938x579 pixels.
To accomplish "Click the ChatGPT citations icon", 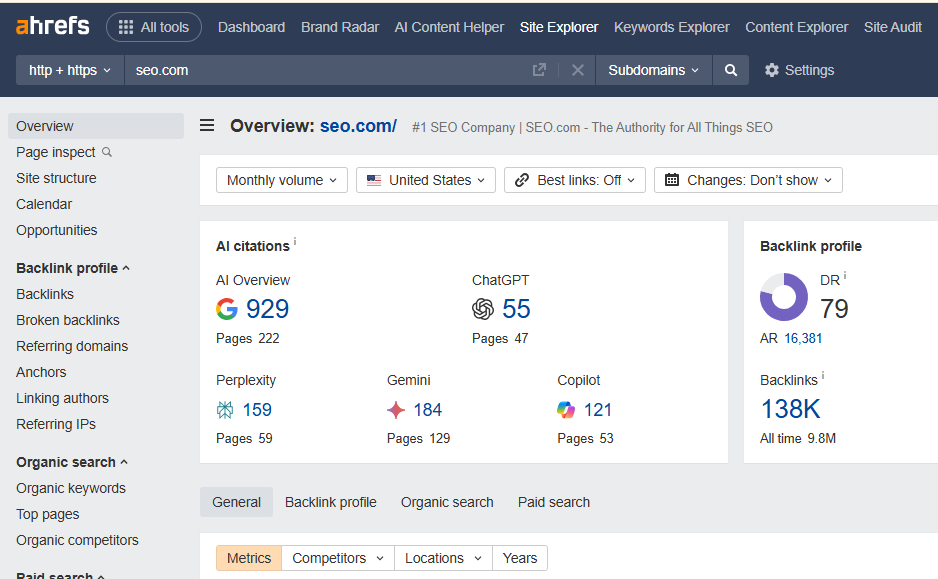I will click(483, 309).
